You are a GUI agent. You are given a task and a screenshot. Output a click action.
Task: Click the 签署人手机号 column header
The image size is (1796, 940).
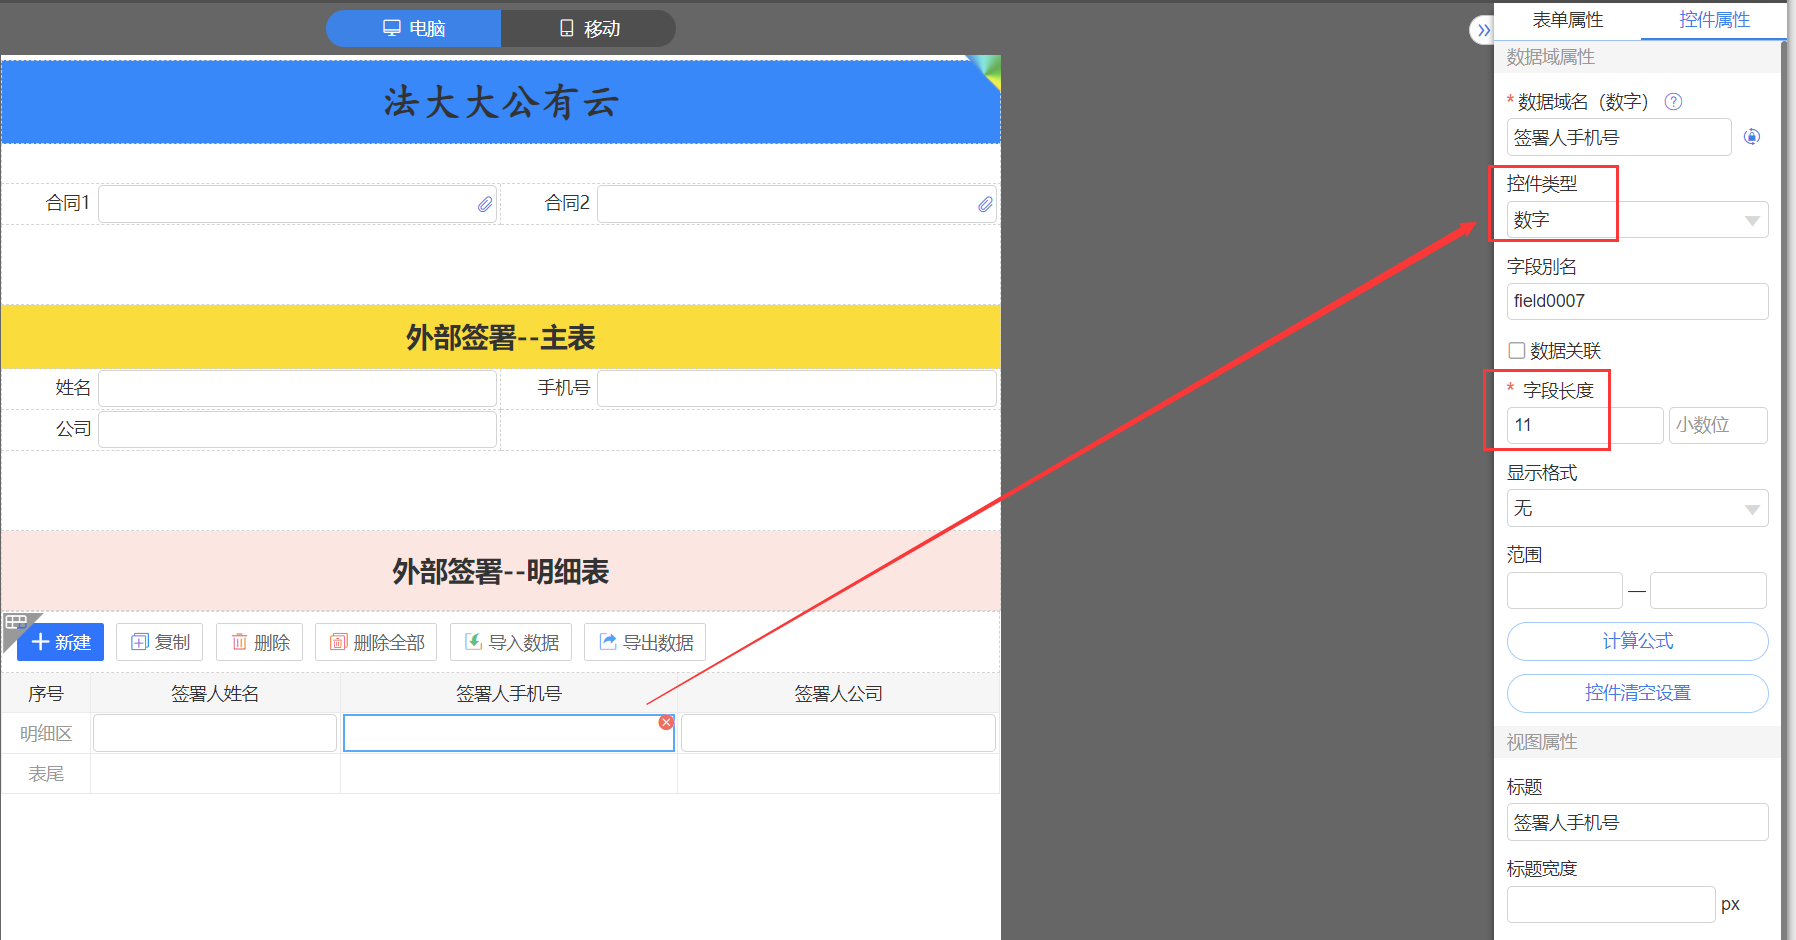(509, 693)
